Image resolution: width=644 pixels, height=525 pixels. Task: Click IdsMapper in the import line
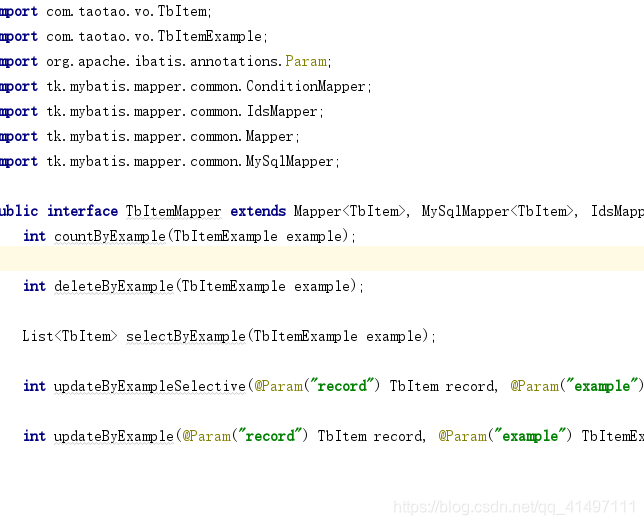(x=282, y=112)
